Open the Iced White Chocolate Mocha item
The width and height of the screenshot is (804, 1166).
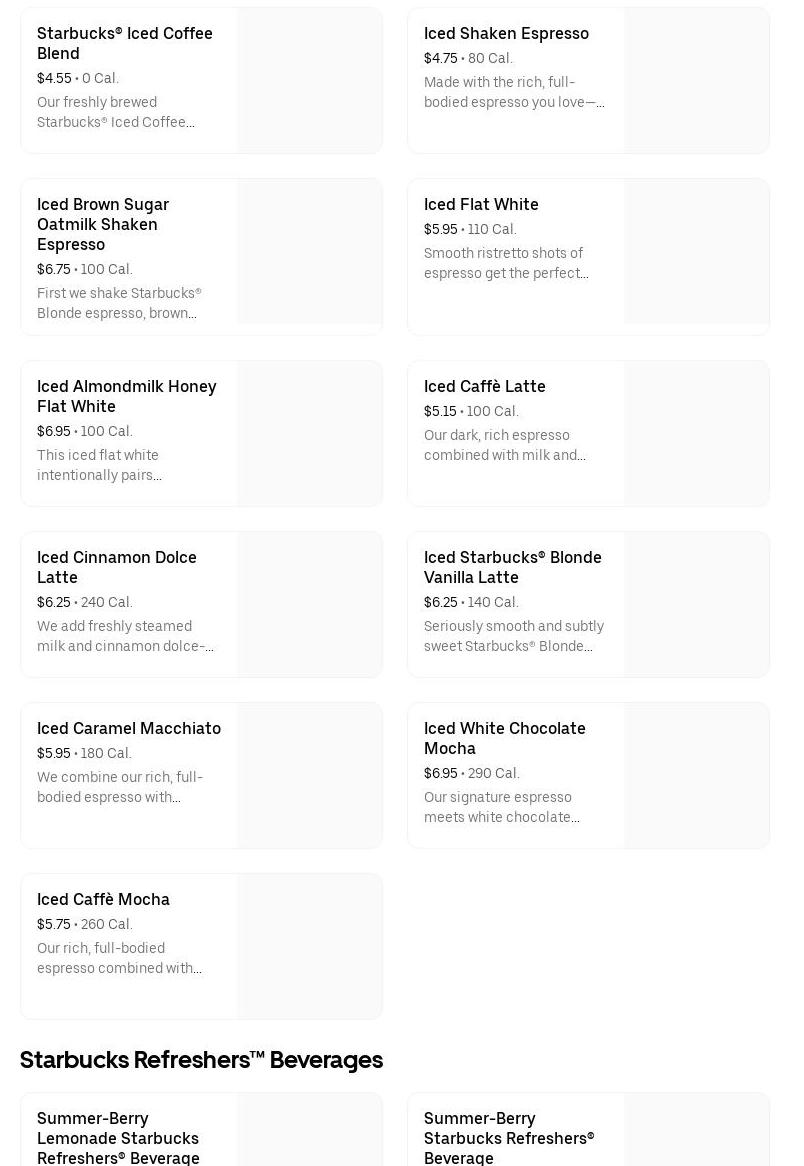click(505, 738)
